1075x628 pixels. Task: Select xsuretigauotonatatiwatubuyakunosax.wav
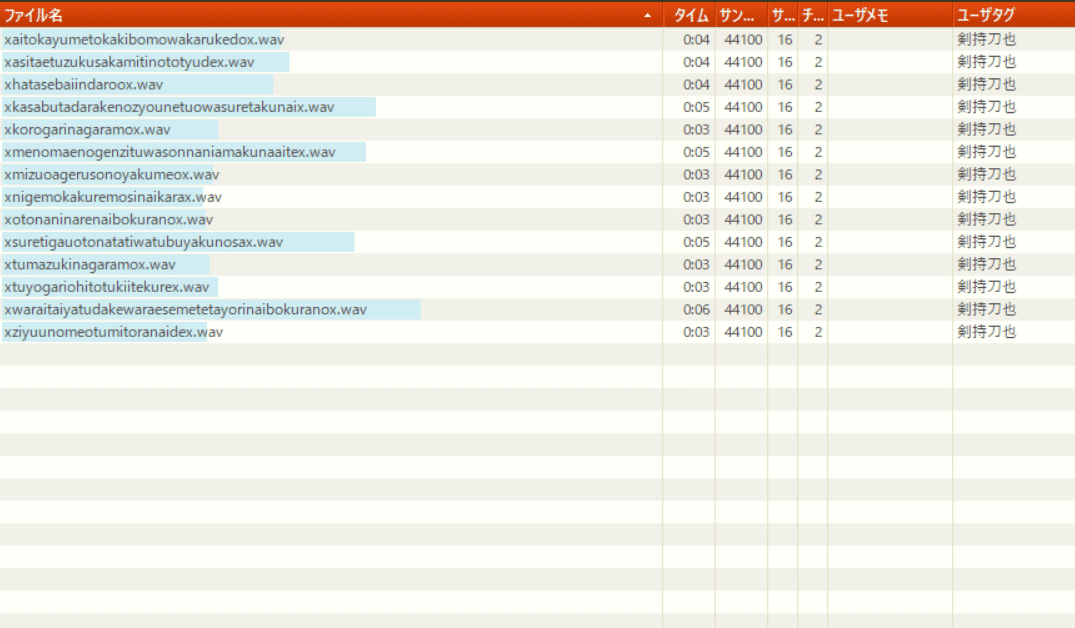coord(143,242)
